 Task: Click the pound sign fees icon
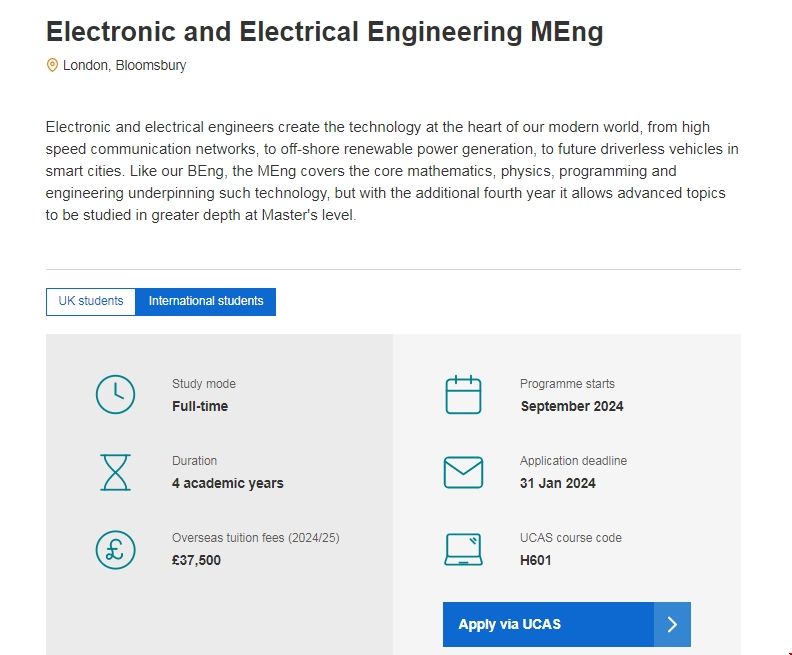click(x=115, y=549)
